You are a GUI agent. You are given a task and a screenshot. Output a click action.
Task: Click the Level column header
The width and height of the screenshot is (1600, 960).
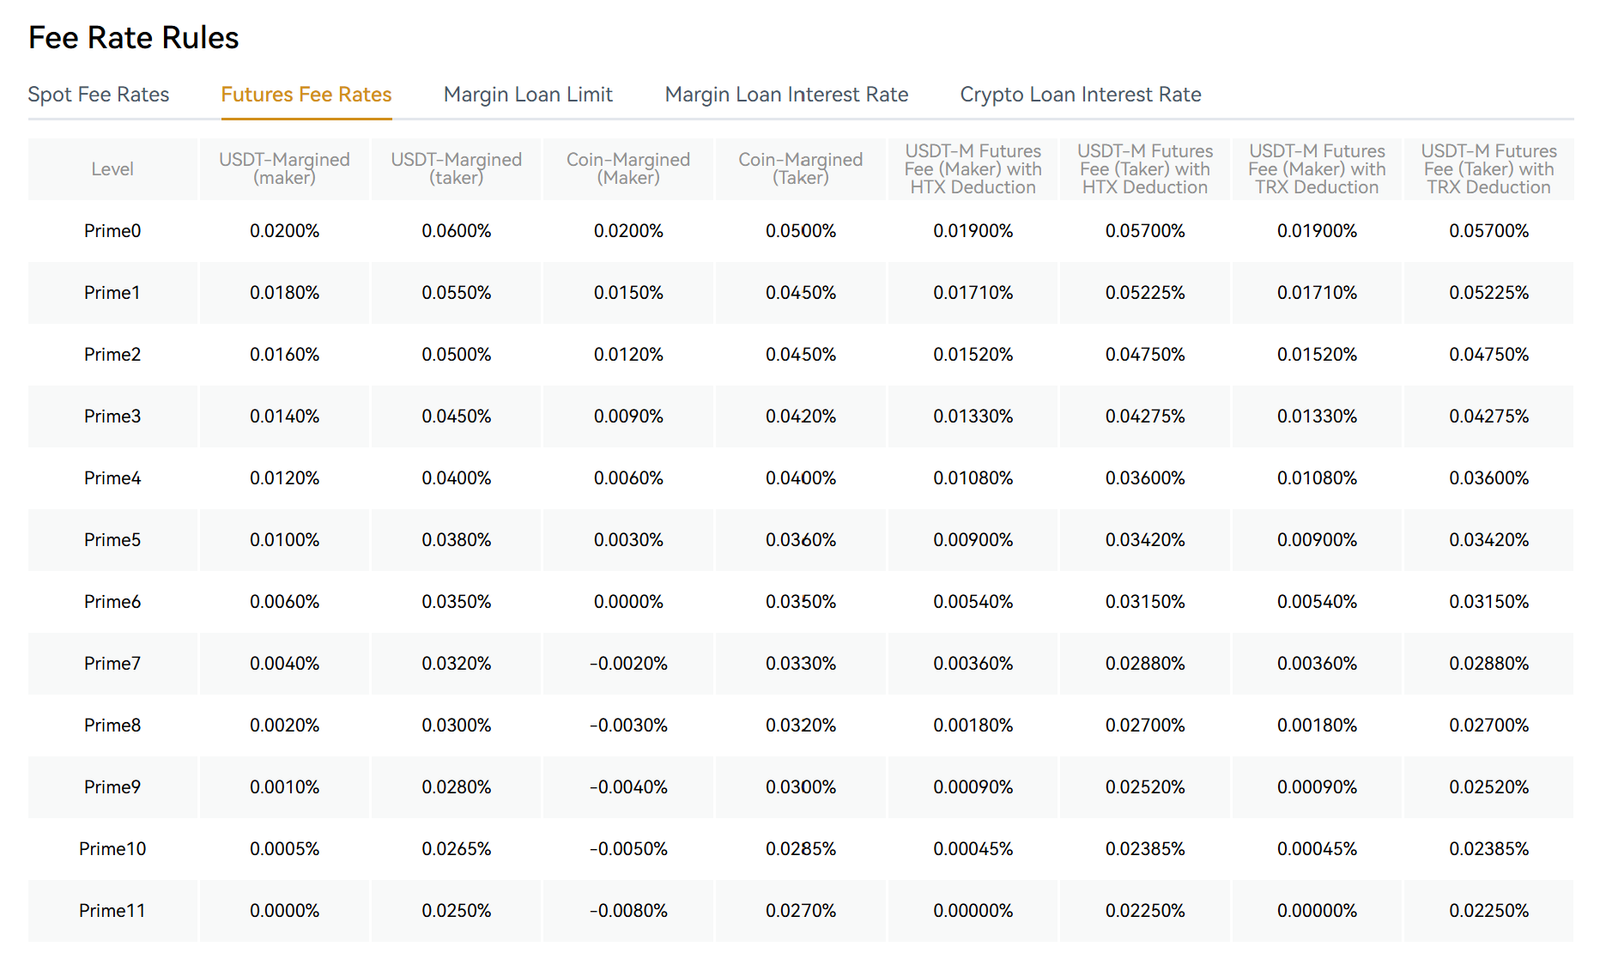pos(112,169)
